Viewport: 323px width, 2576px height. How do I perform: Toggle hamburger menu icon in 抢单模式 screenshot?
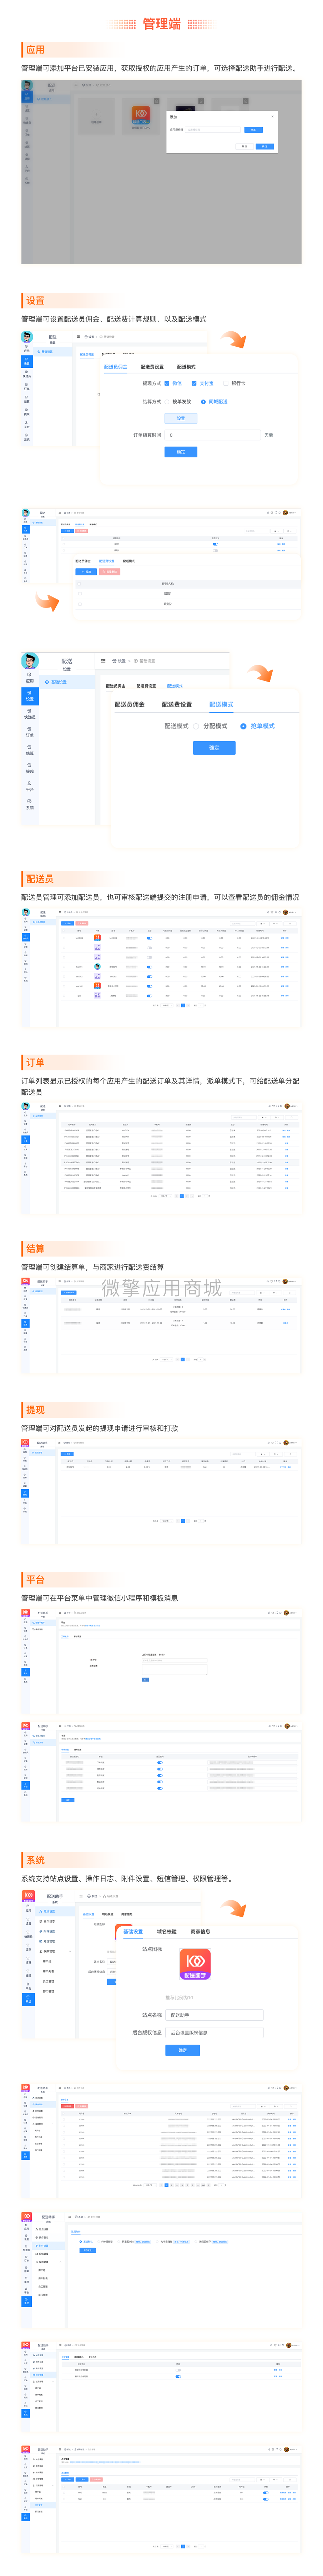pyautogui.click(x=103, y=661)
